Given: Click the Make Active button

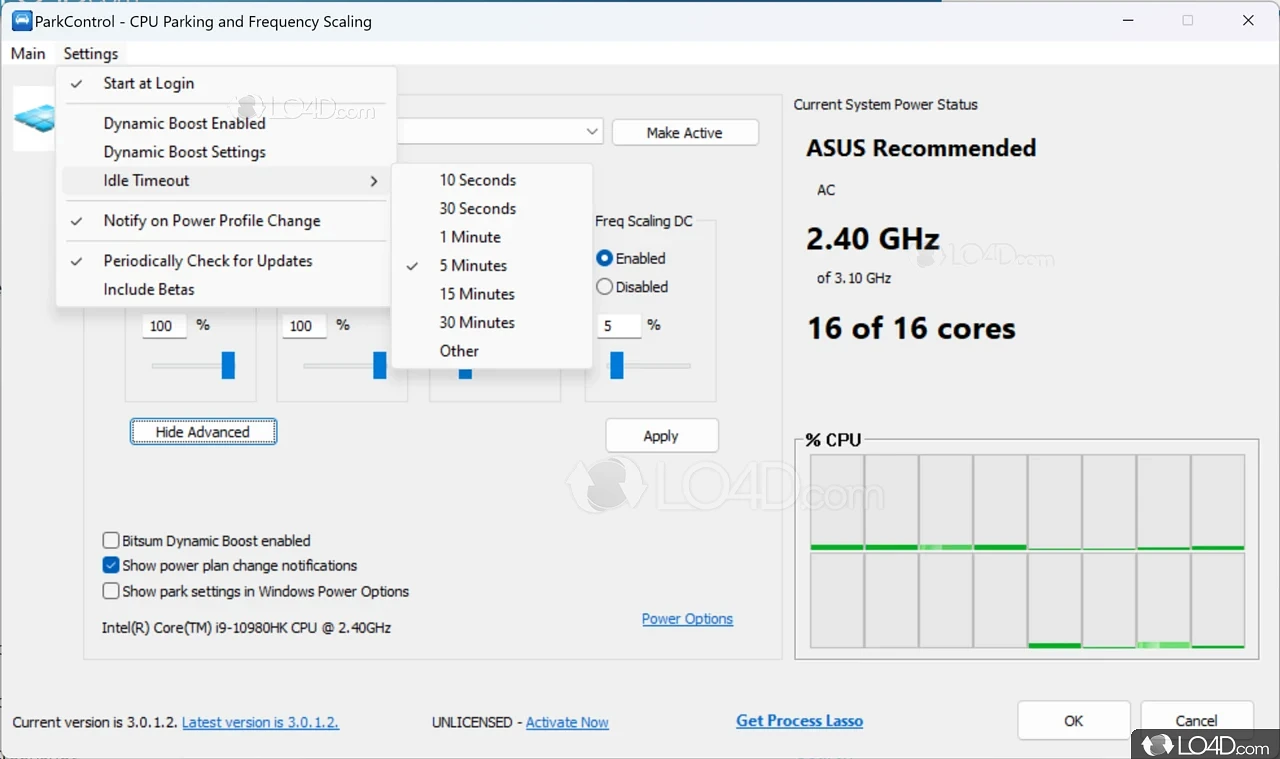Looking at the screenshot, I should (x=685, y=133).
